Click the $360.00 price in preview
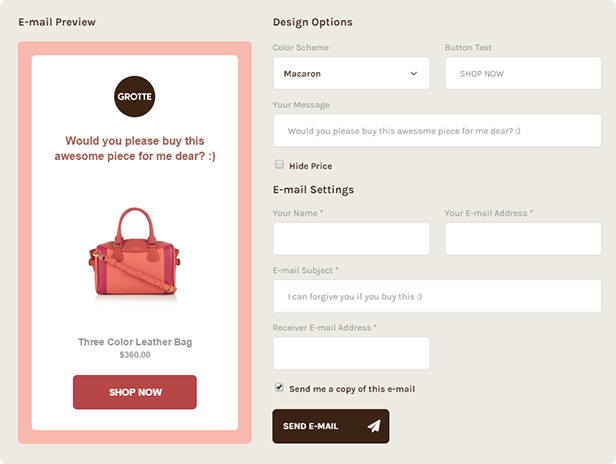The height and width of the screenshot is (464, 616). point(135,355)
